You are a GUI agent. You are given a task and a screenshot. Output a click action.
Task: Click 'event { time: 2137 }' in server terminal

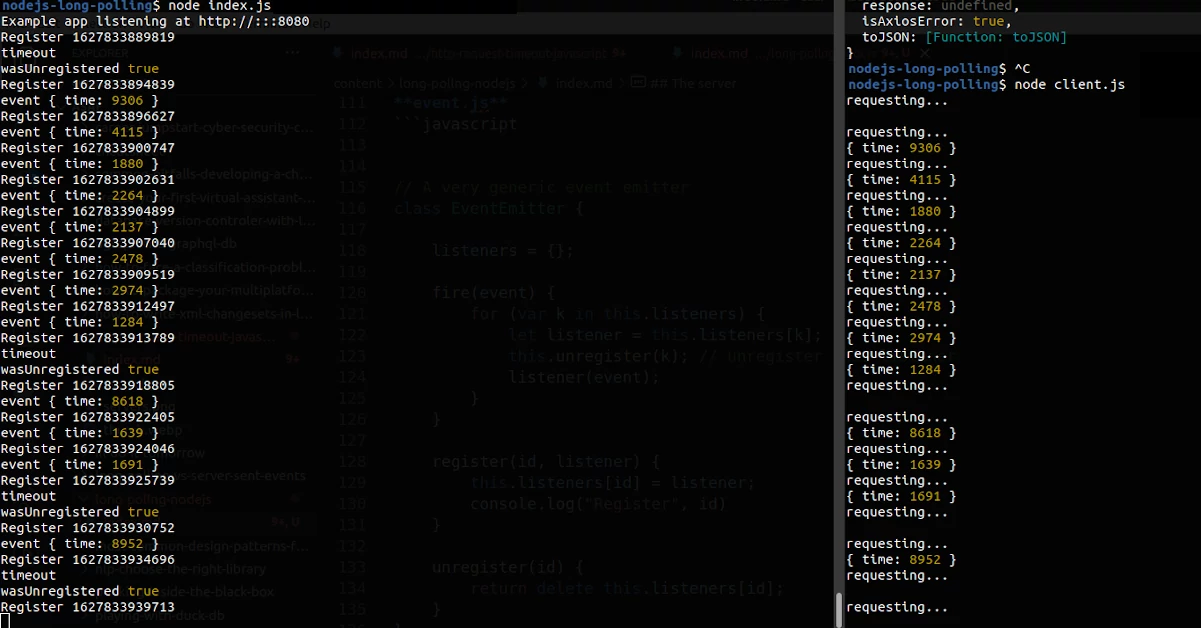[x=80, y=227]
